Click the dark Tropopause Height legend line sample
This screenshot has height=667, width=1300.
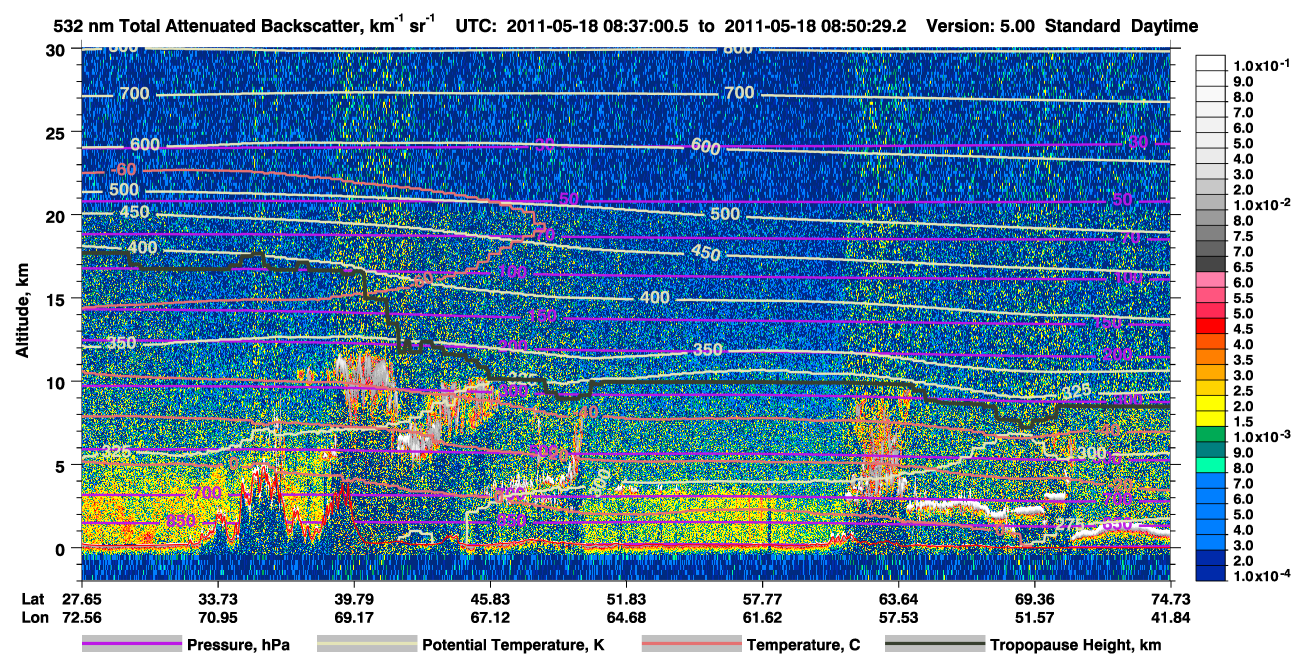tap(934, 645)
